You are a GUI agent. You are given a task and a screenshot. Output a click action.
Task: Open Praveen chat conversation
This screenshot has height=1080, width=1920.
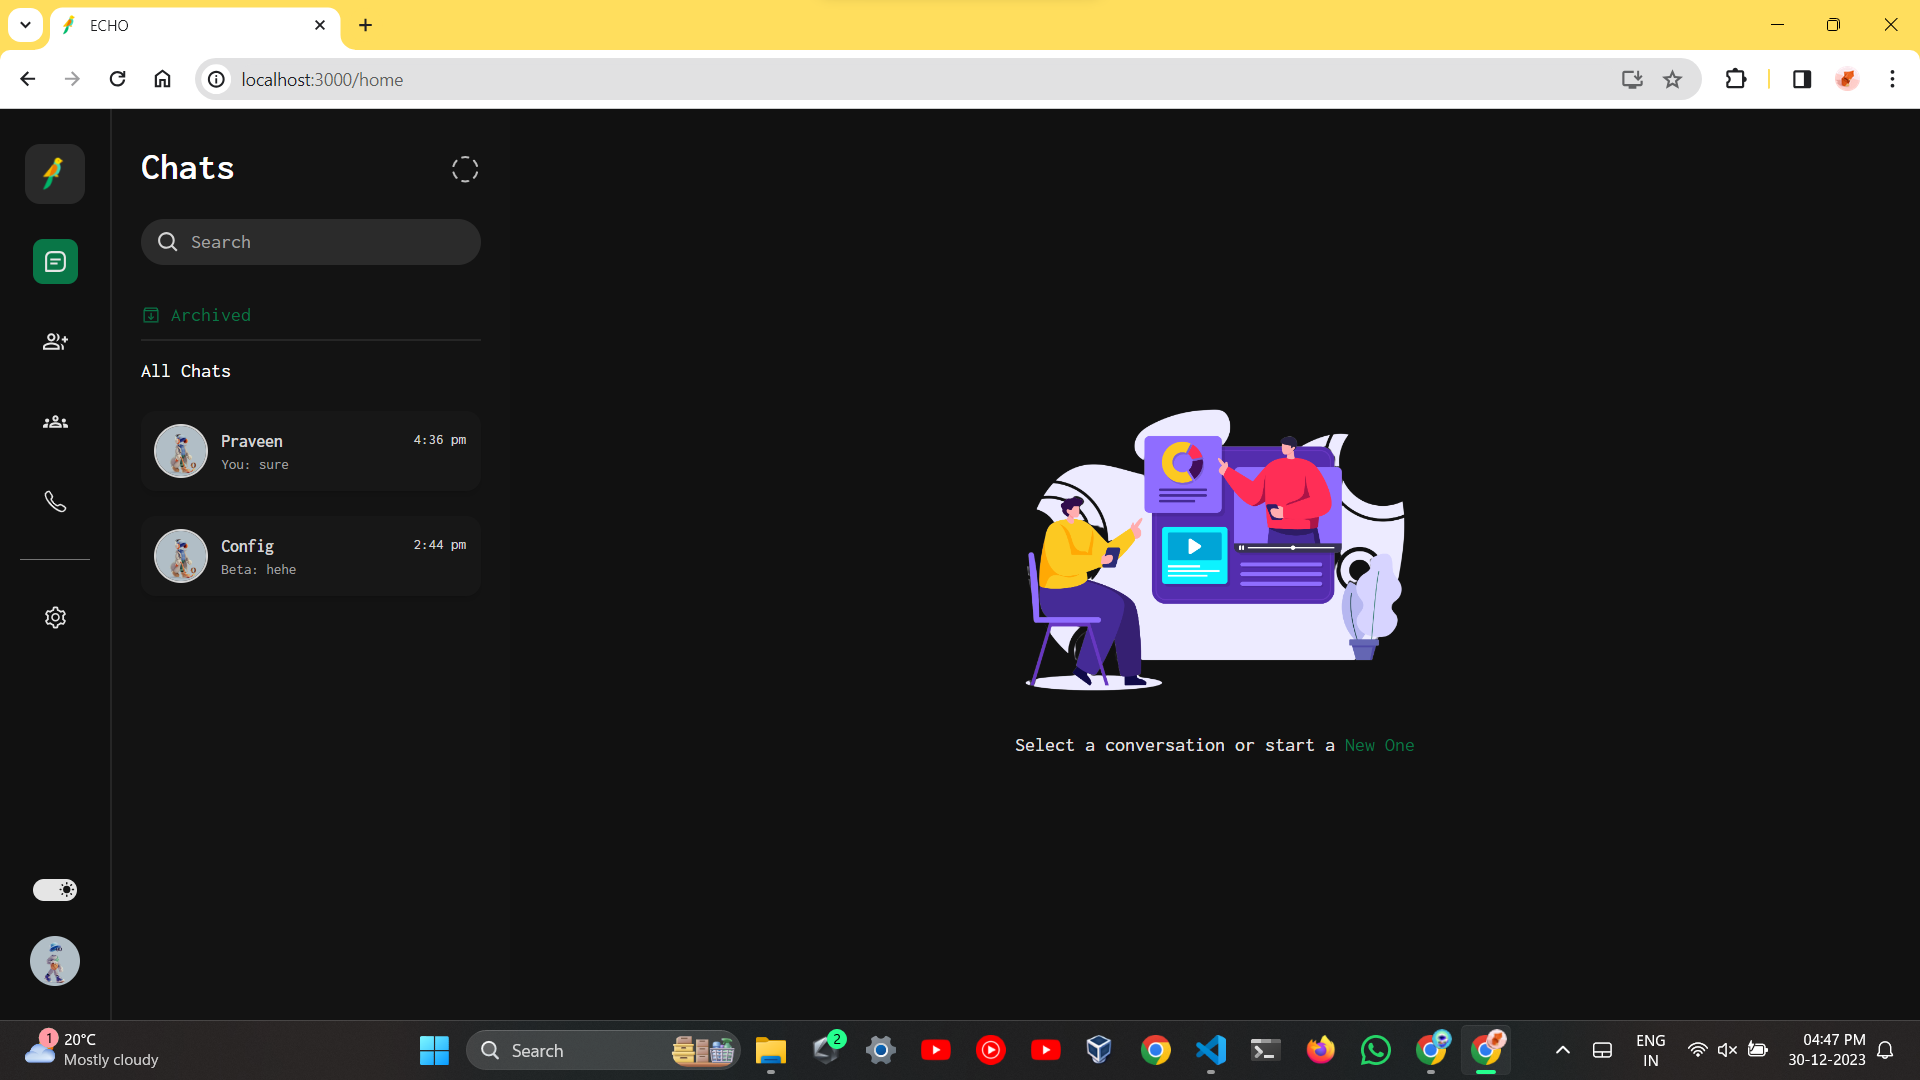pyautogui.click(x=311, y=451)
